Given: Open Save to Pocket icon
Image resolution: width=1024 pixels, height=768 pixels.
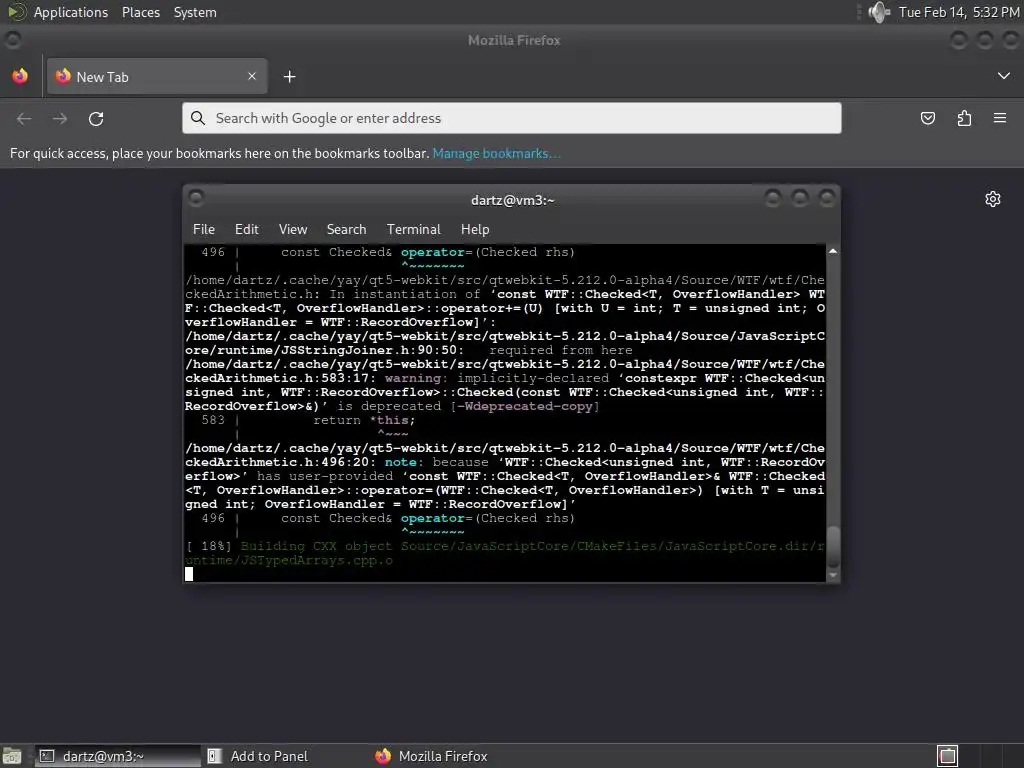Looking at the screenshot, I should click(927, 118).
